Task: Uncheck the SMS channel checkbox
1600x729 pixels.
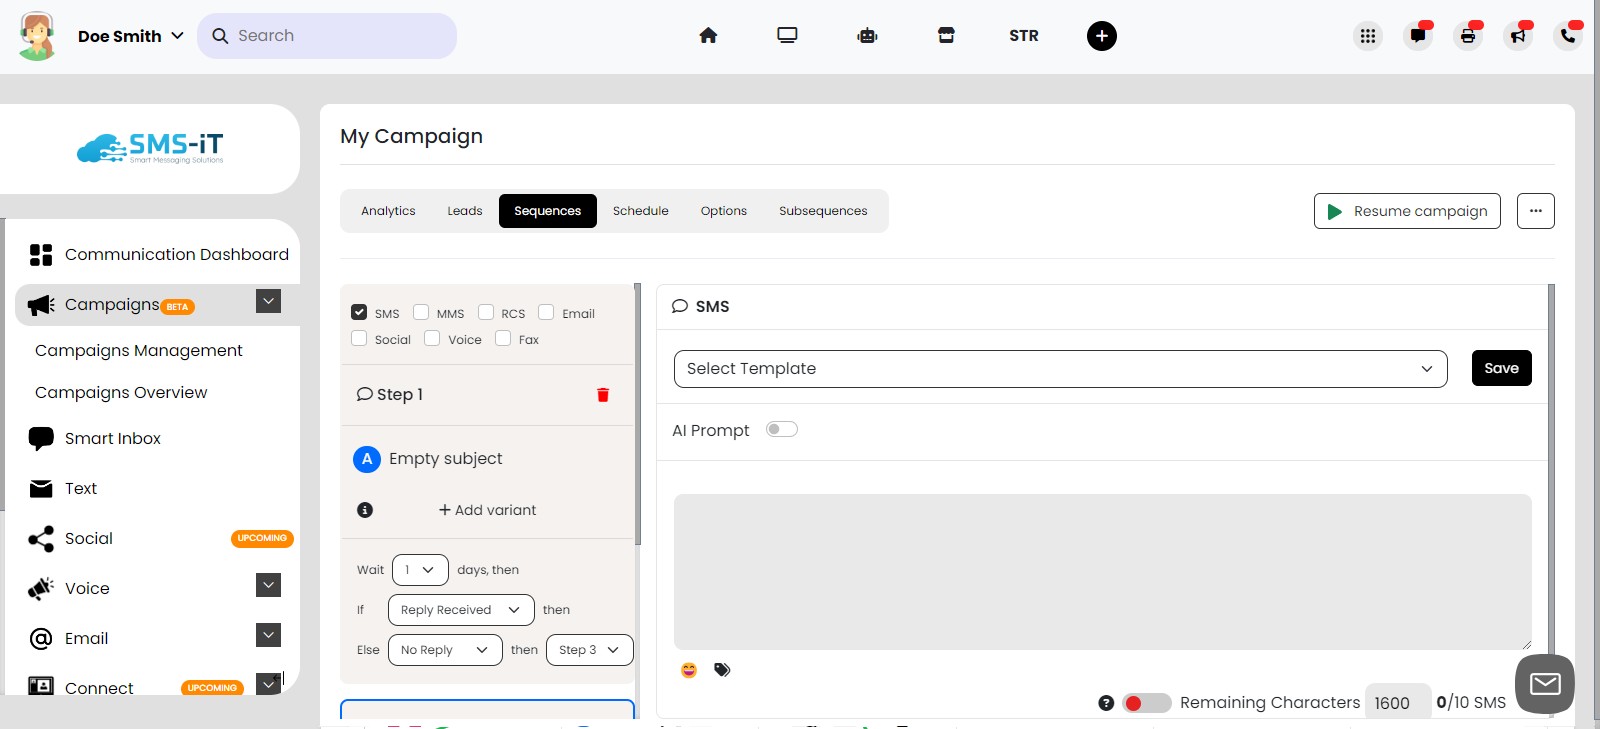Action: click(x=359, y=312)
